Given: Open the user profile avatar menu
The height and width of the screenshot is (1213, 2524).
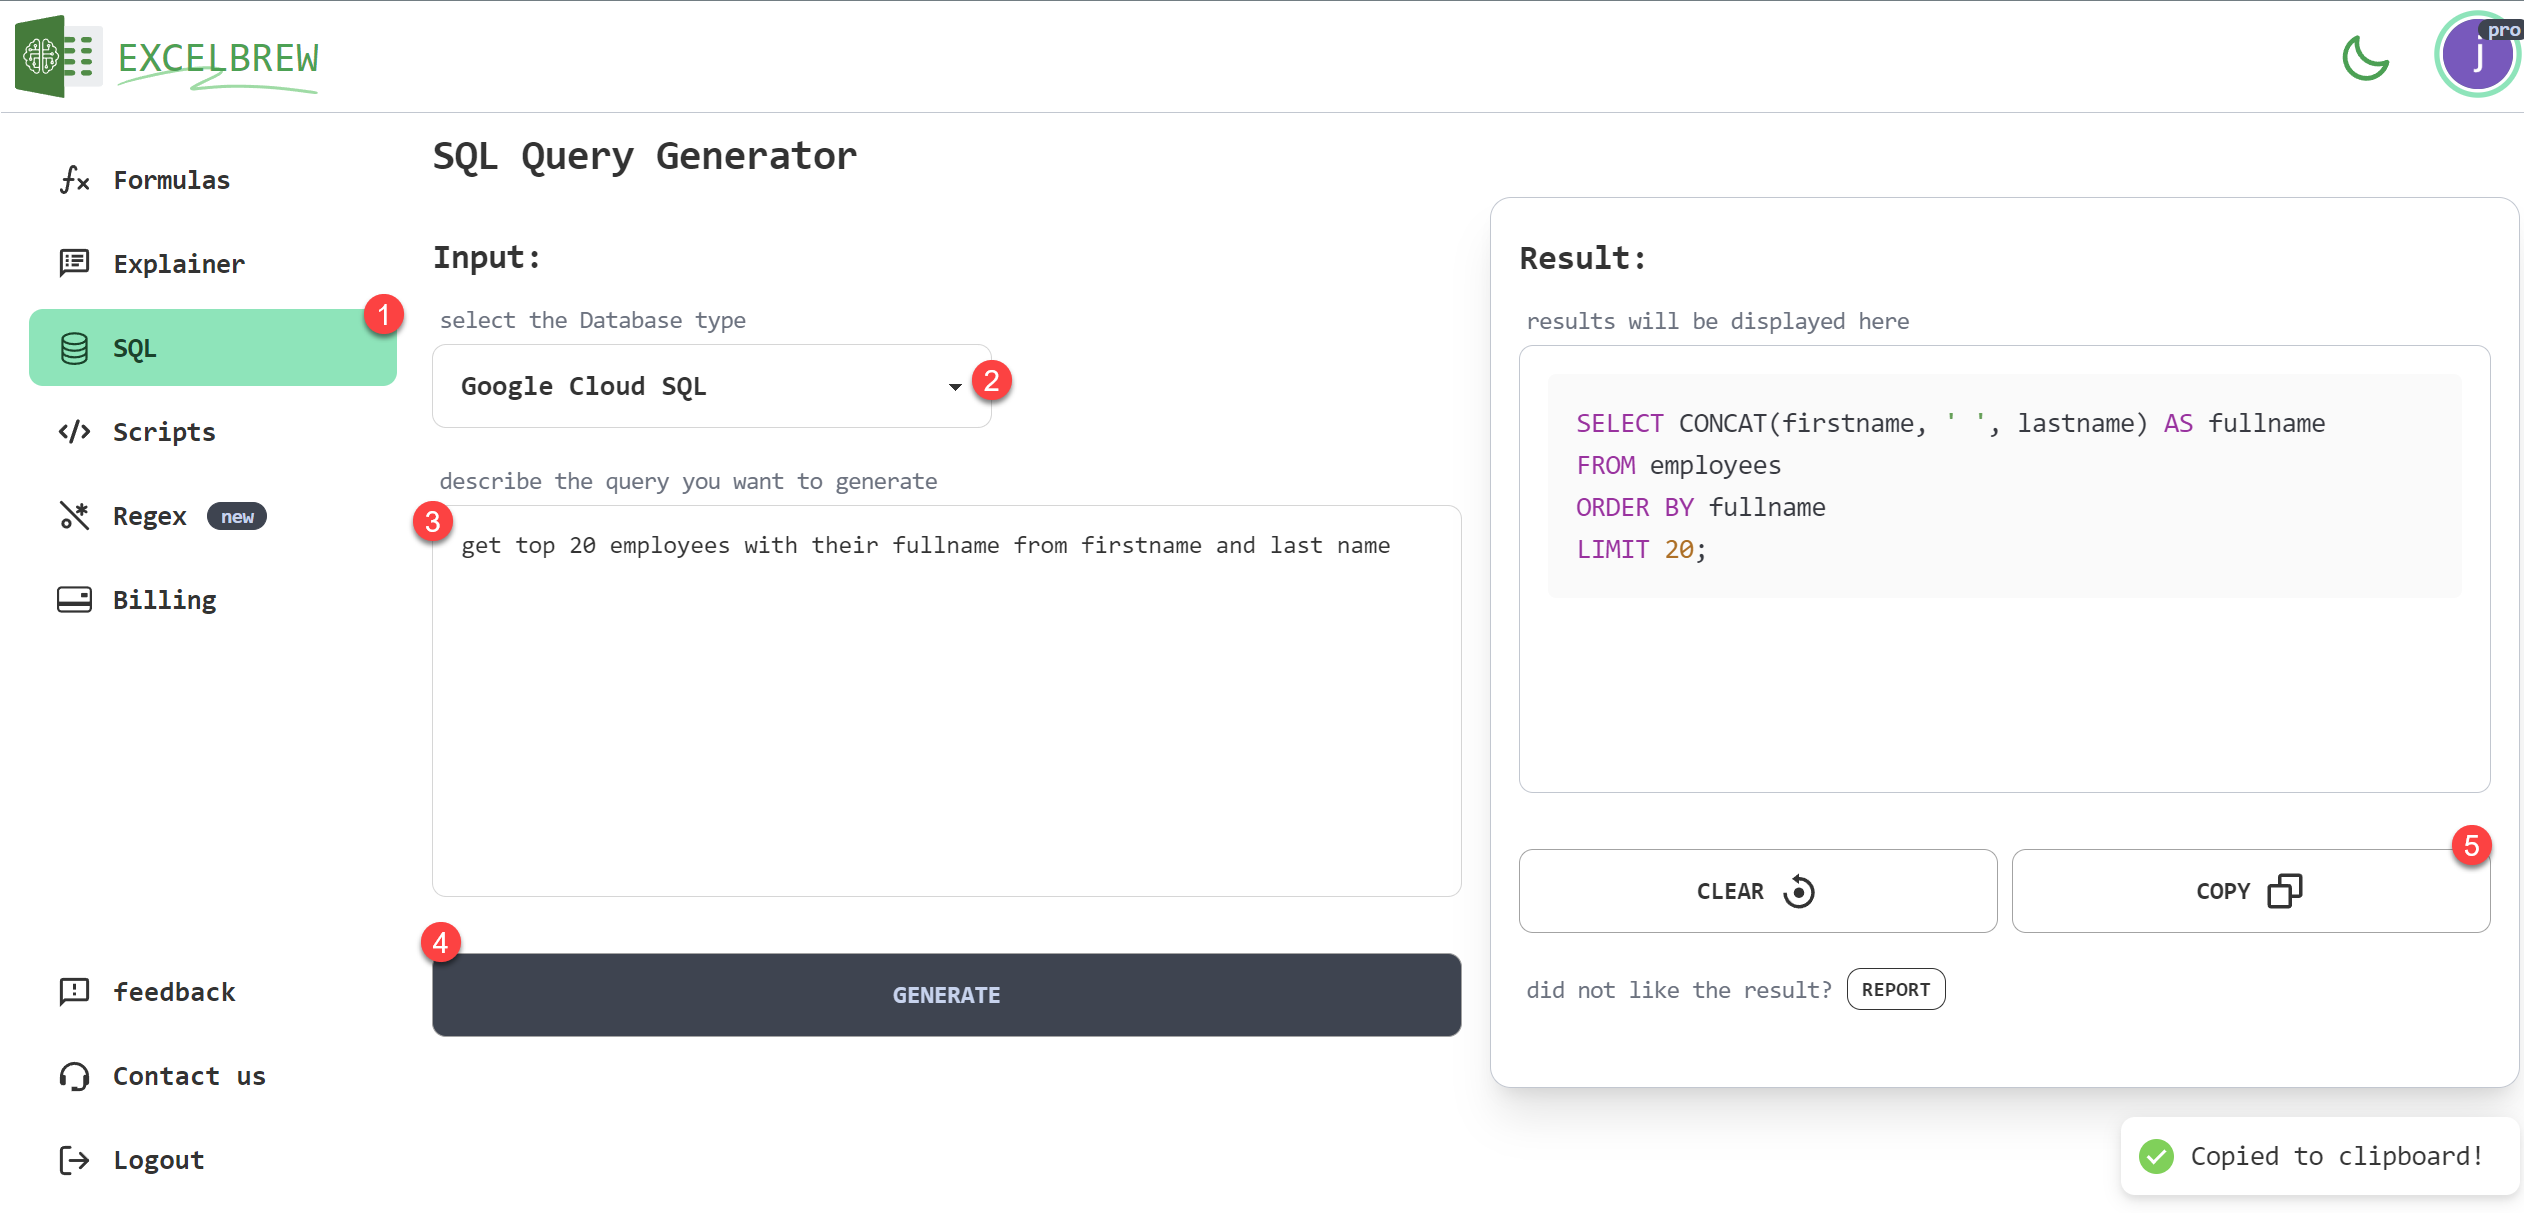Looking at the screenshot, I should [x=2476, y=56].
